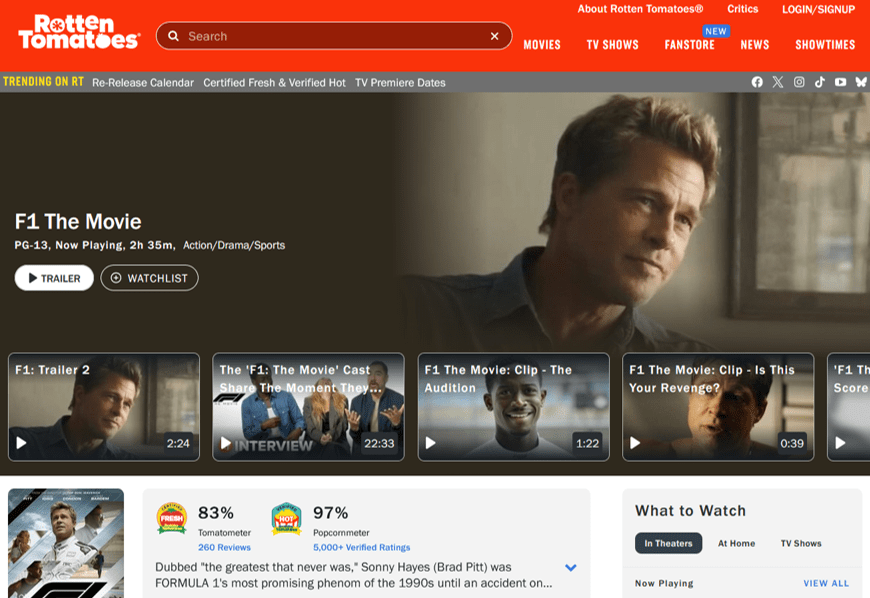Play the F1 The Movie trailer
Viewport: 870px width, 598px height.
click(54, 278)
